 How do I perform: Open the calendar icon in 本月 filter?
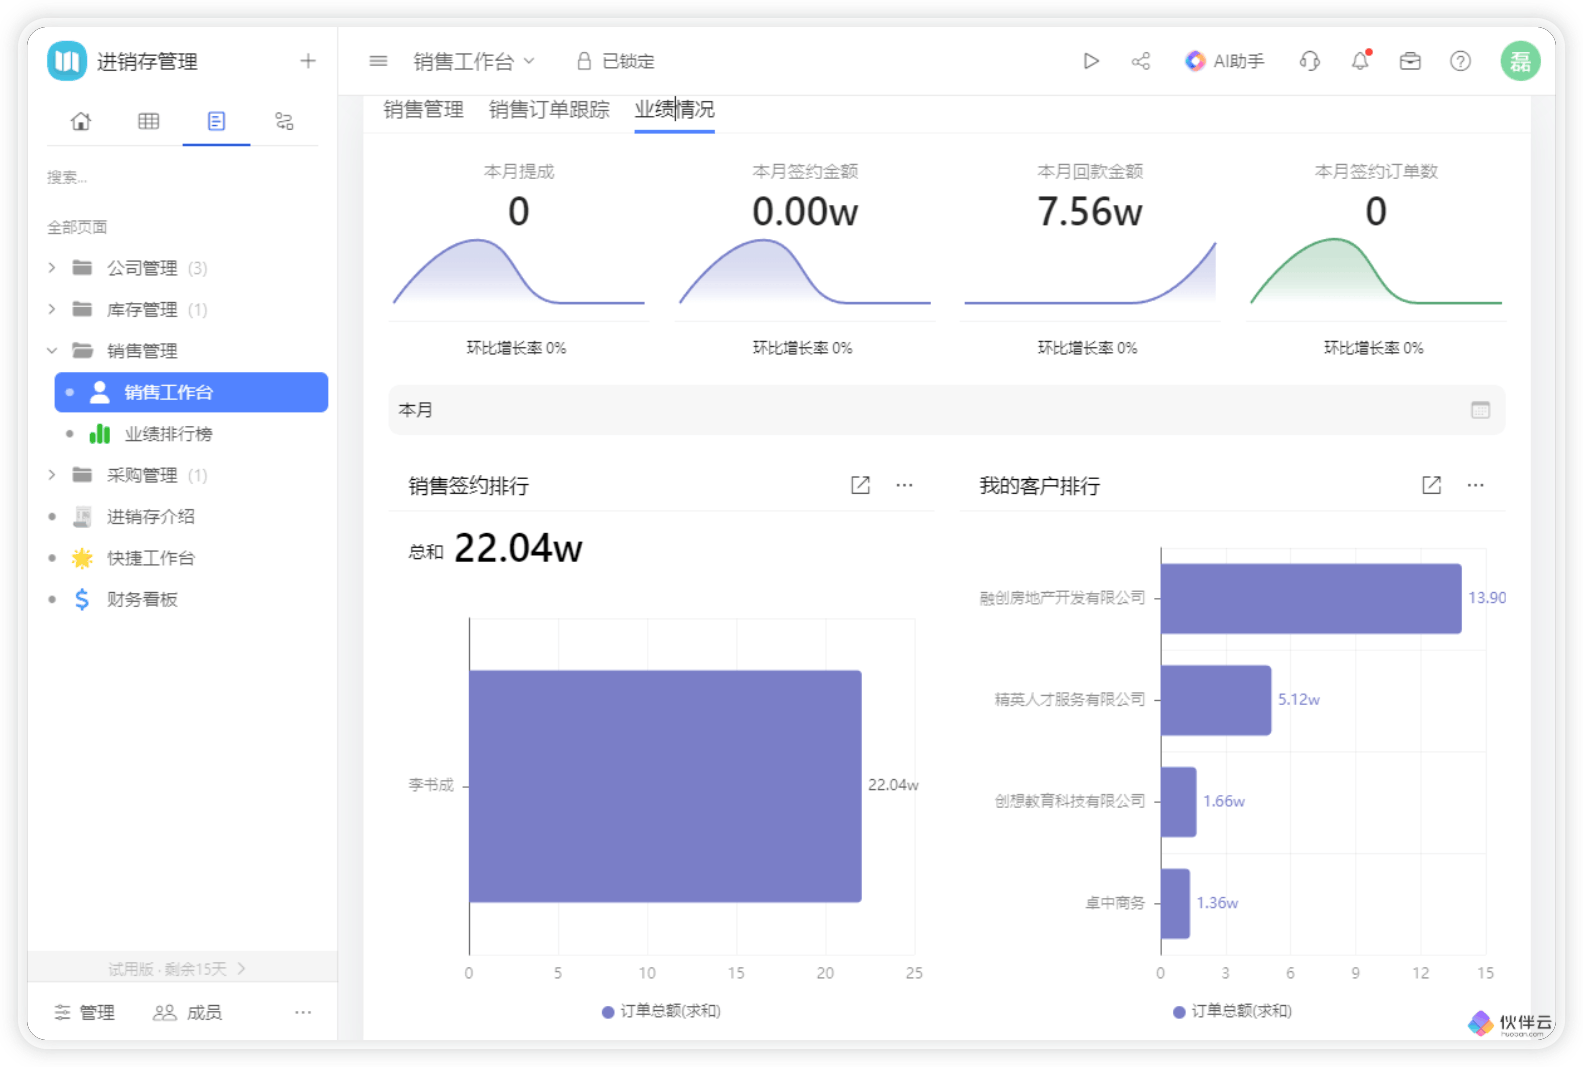click(x=1480, y=410)
